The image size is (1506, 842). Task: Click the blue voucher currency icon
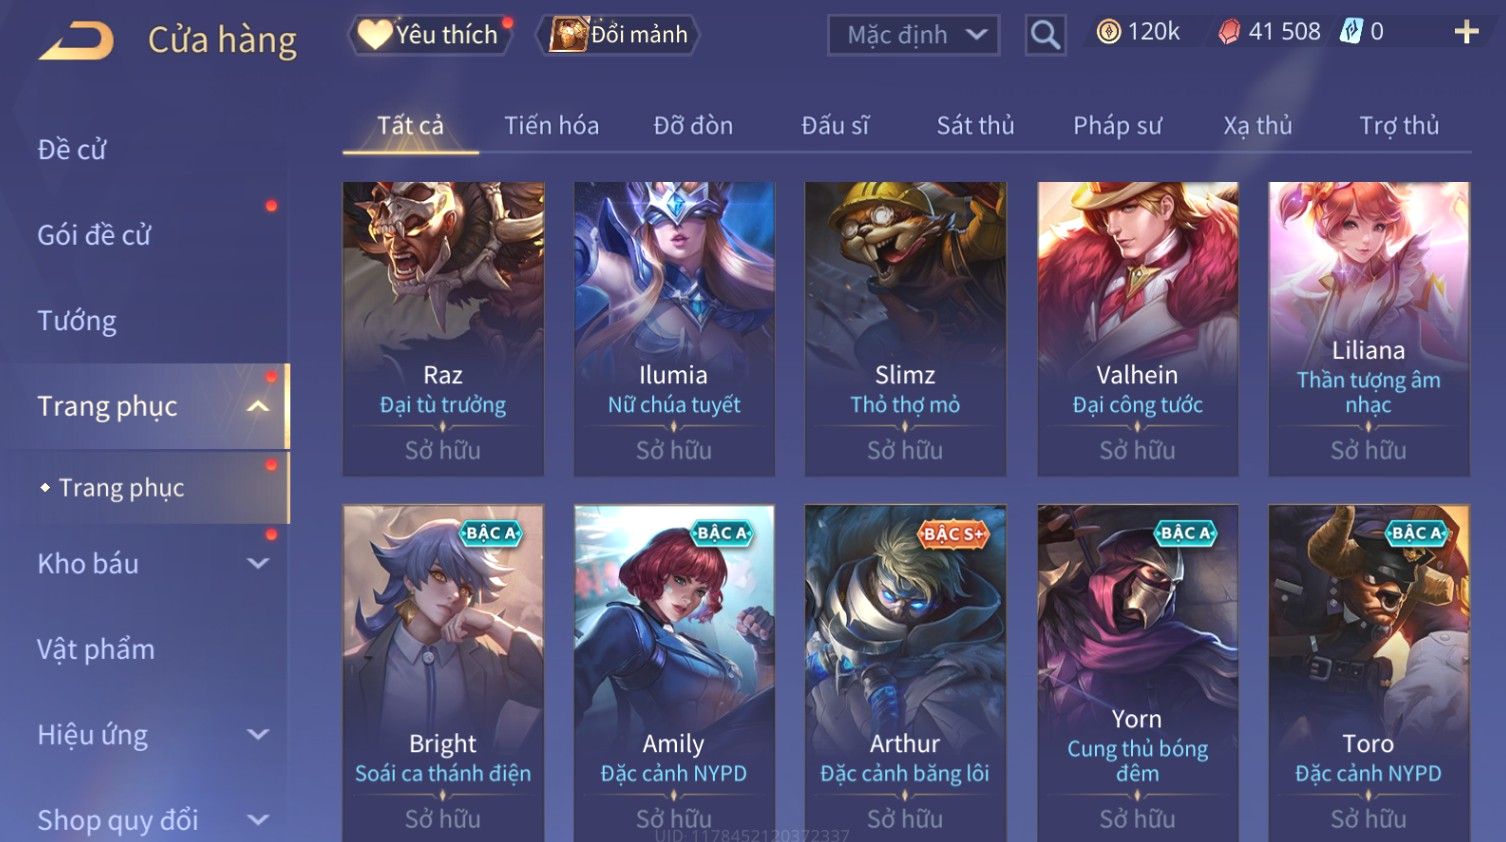click(1351, 32)
